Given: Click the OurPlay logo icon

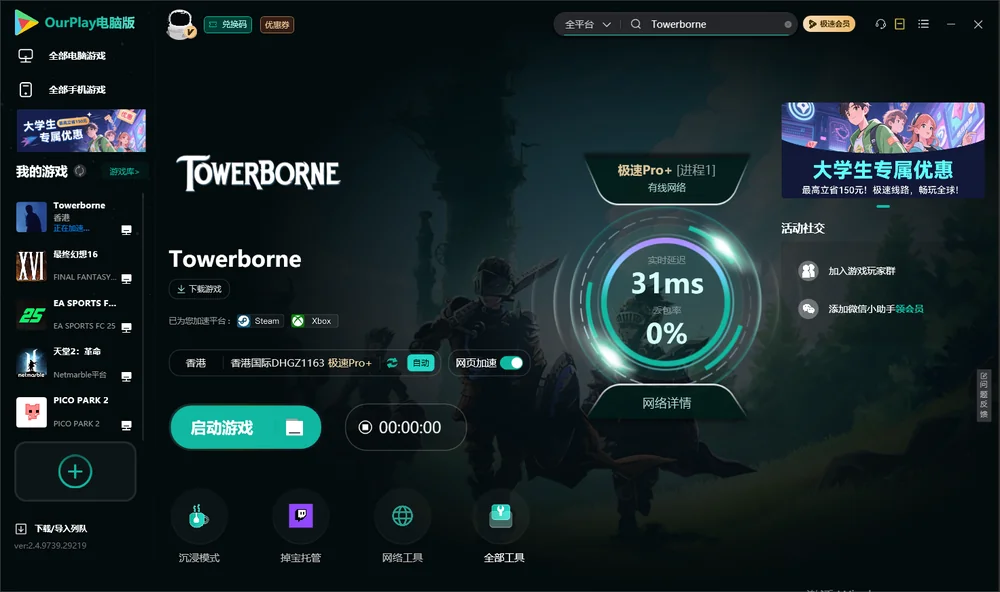Looking at the screenshot, I should click(x=26, y=22).
